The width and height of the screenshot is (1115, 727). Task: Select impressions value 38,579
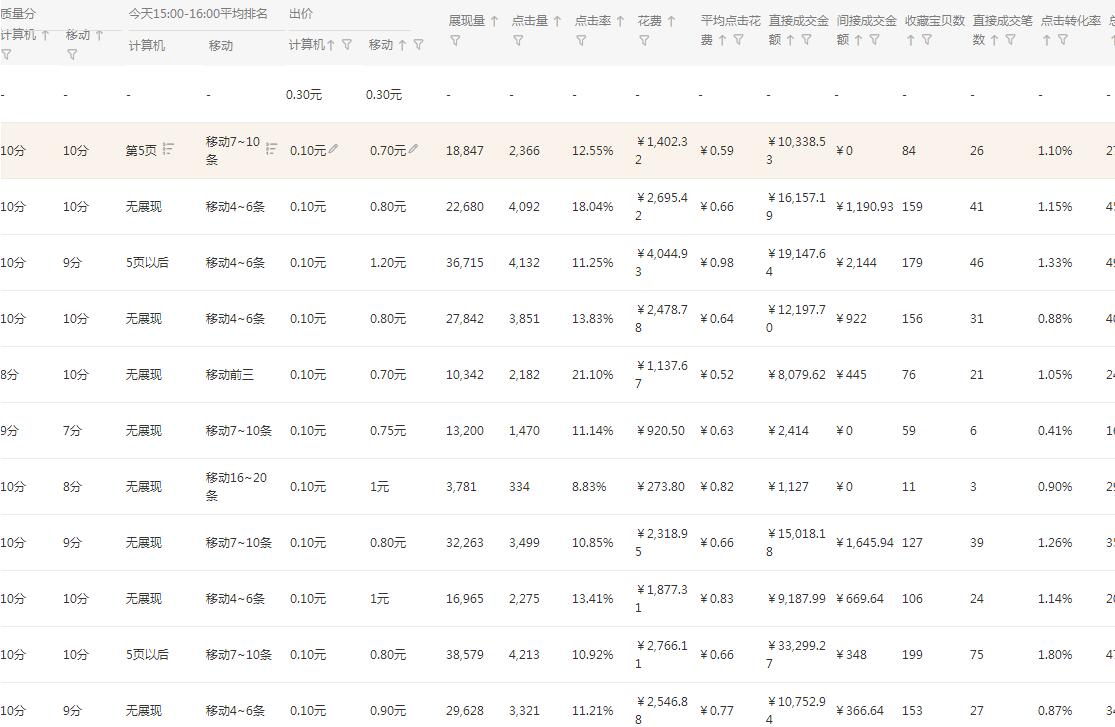464,655
